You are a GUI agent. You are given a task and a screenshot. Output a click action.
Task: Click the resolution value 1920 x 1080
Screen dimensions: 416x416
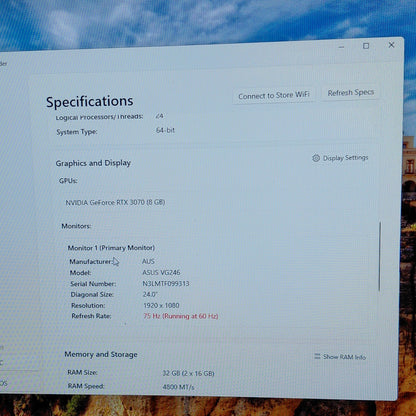tap(161, 305)
